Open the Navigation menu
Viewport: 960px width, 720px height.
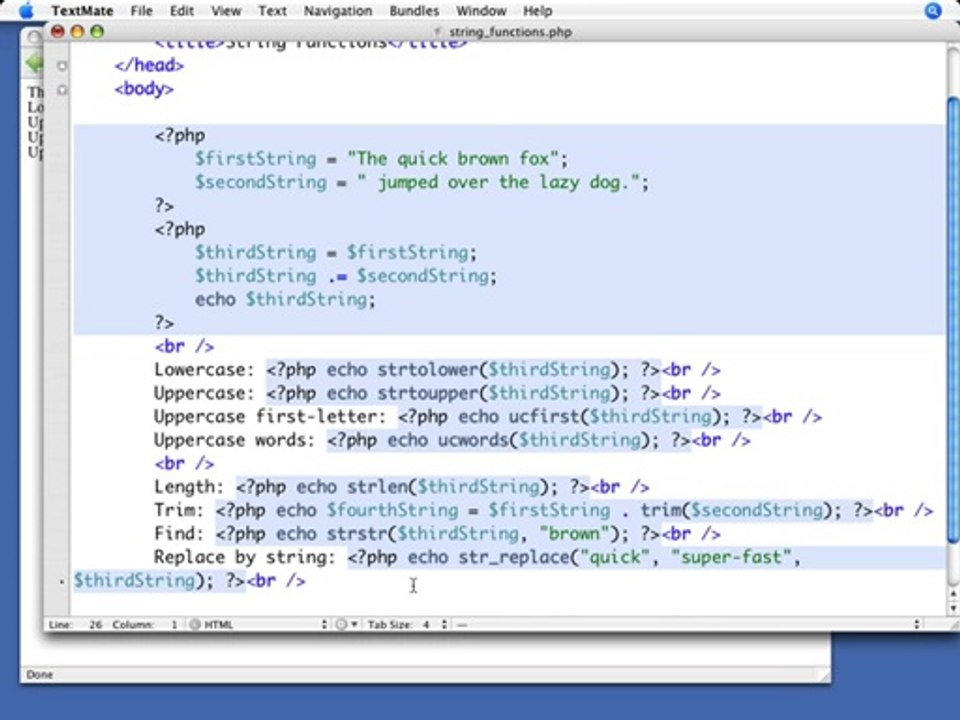pos(338,11)
